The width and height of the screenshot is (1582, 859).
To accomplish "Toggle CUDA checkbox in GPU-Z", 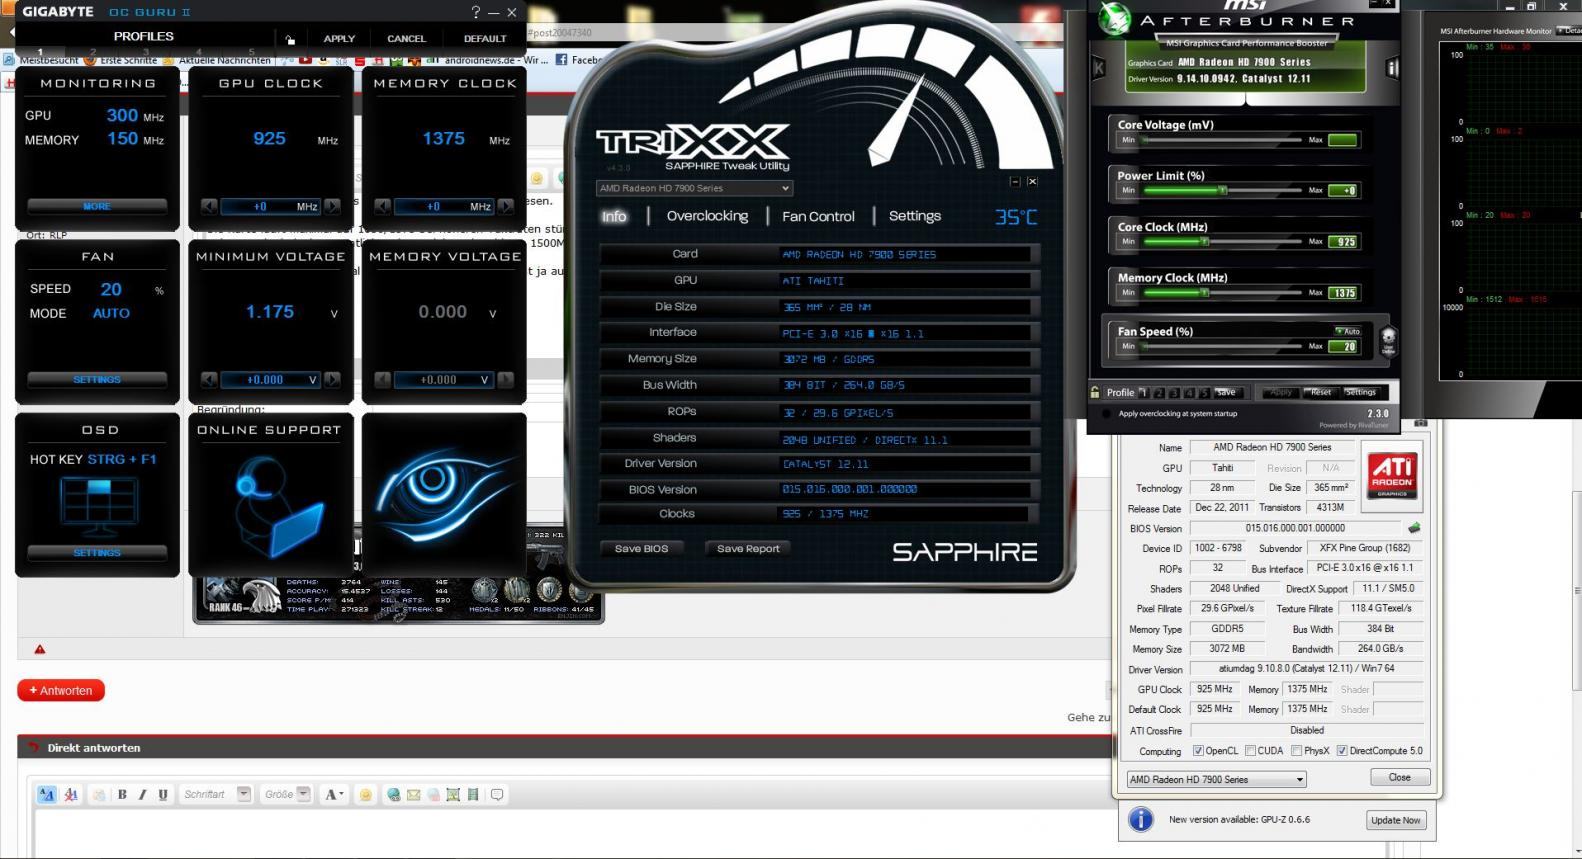I will point(1250,751).
